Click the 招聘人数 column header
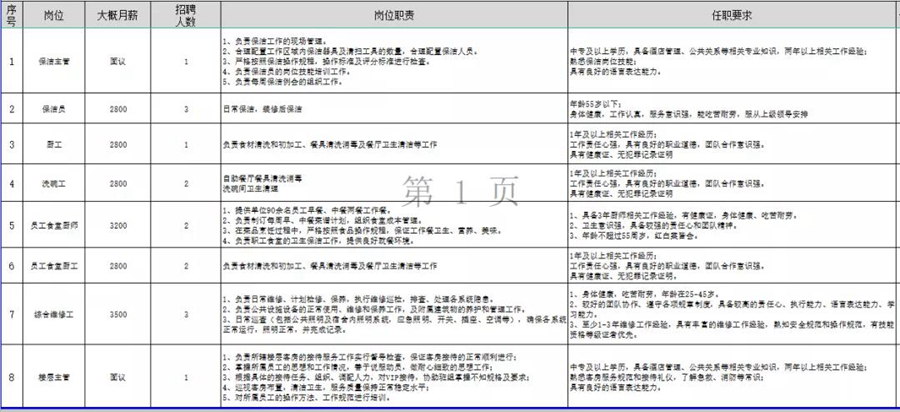The width and height of the screenshot is (900, 412). point(186,16)
